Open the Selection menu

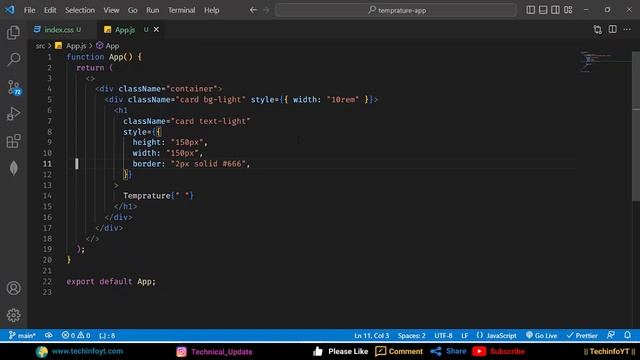tap(80, 10)
